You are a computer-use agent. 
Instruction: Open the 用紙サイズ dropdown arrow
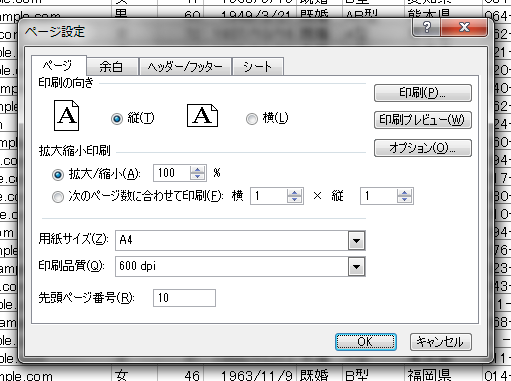point(356,240)
